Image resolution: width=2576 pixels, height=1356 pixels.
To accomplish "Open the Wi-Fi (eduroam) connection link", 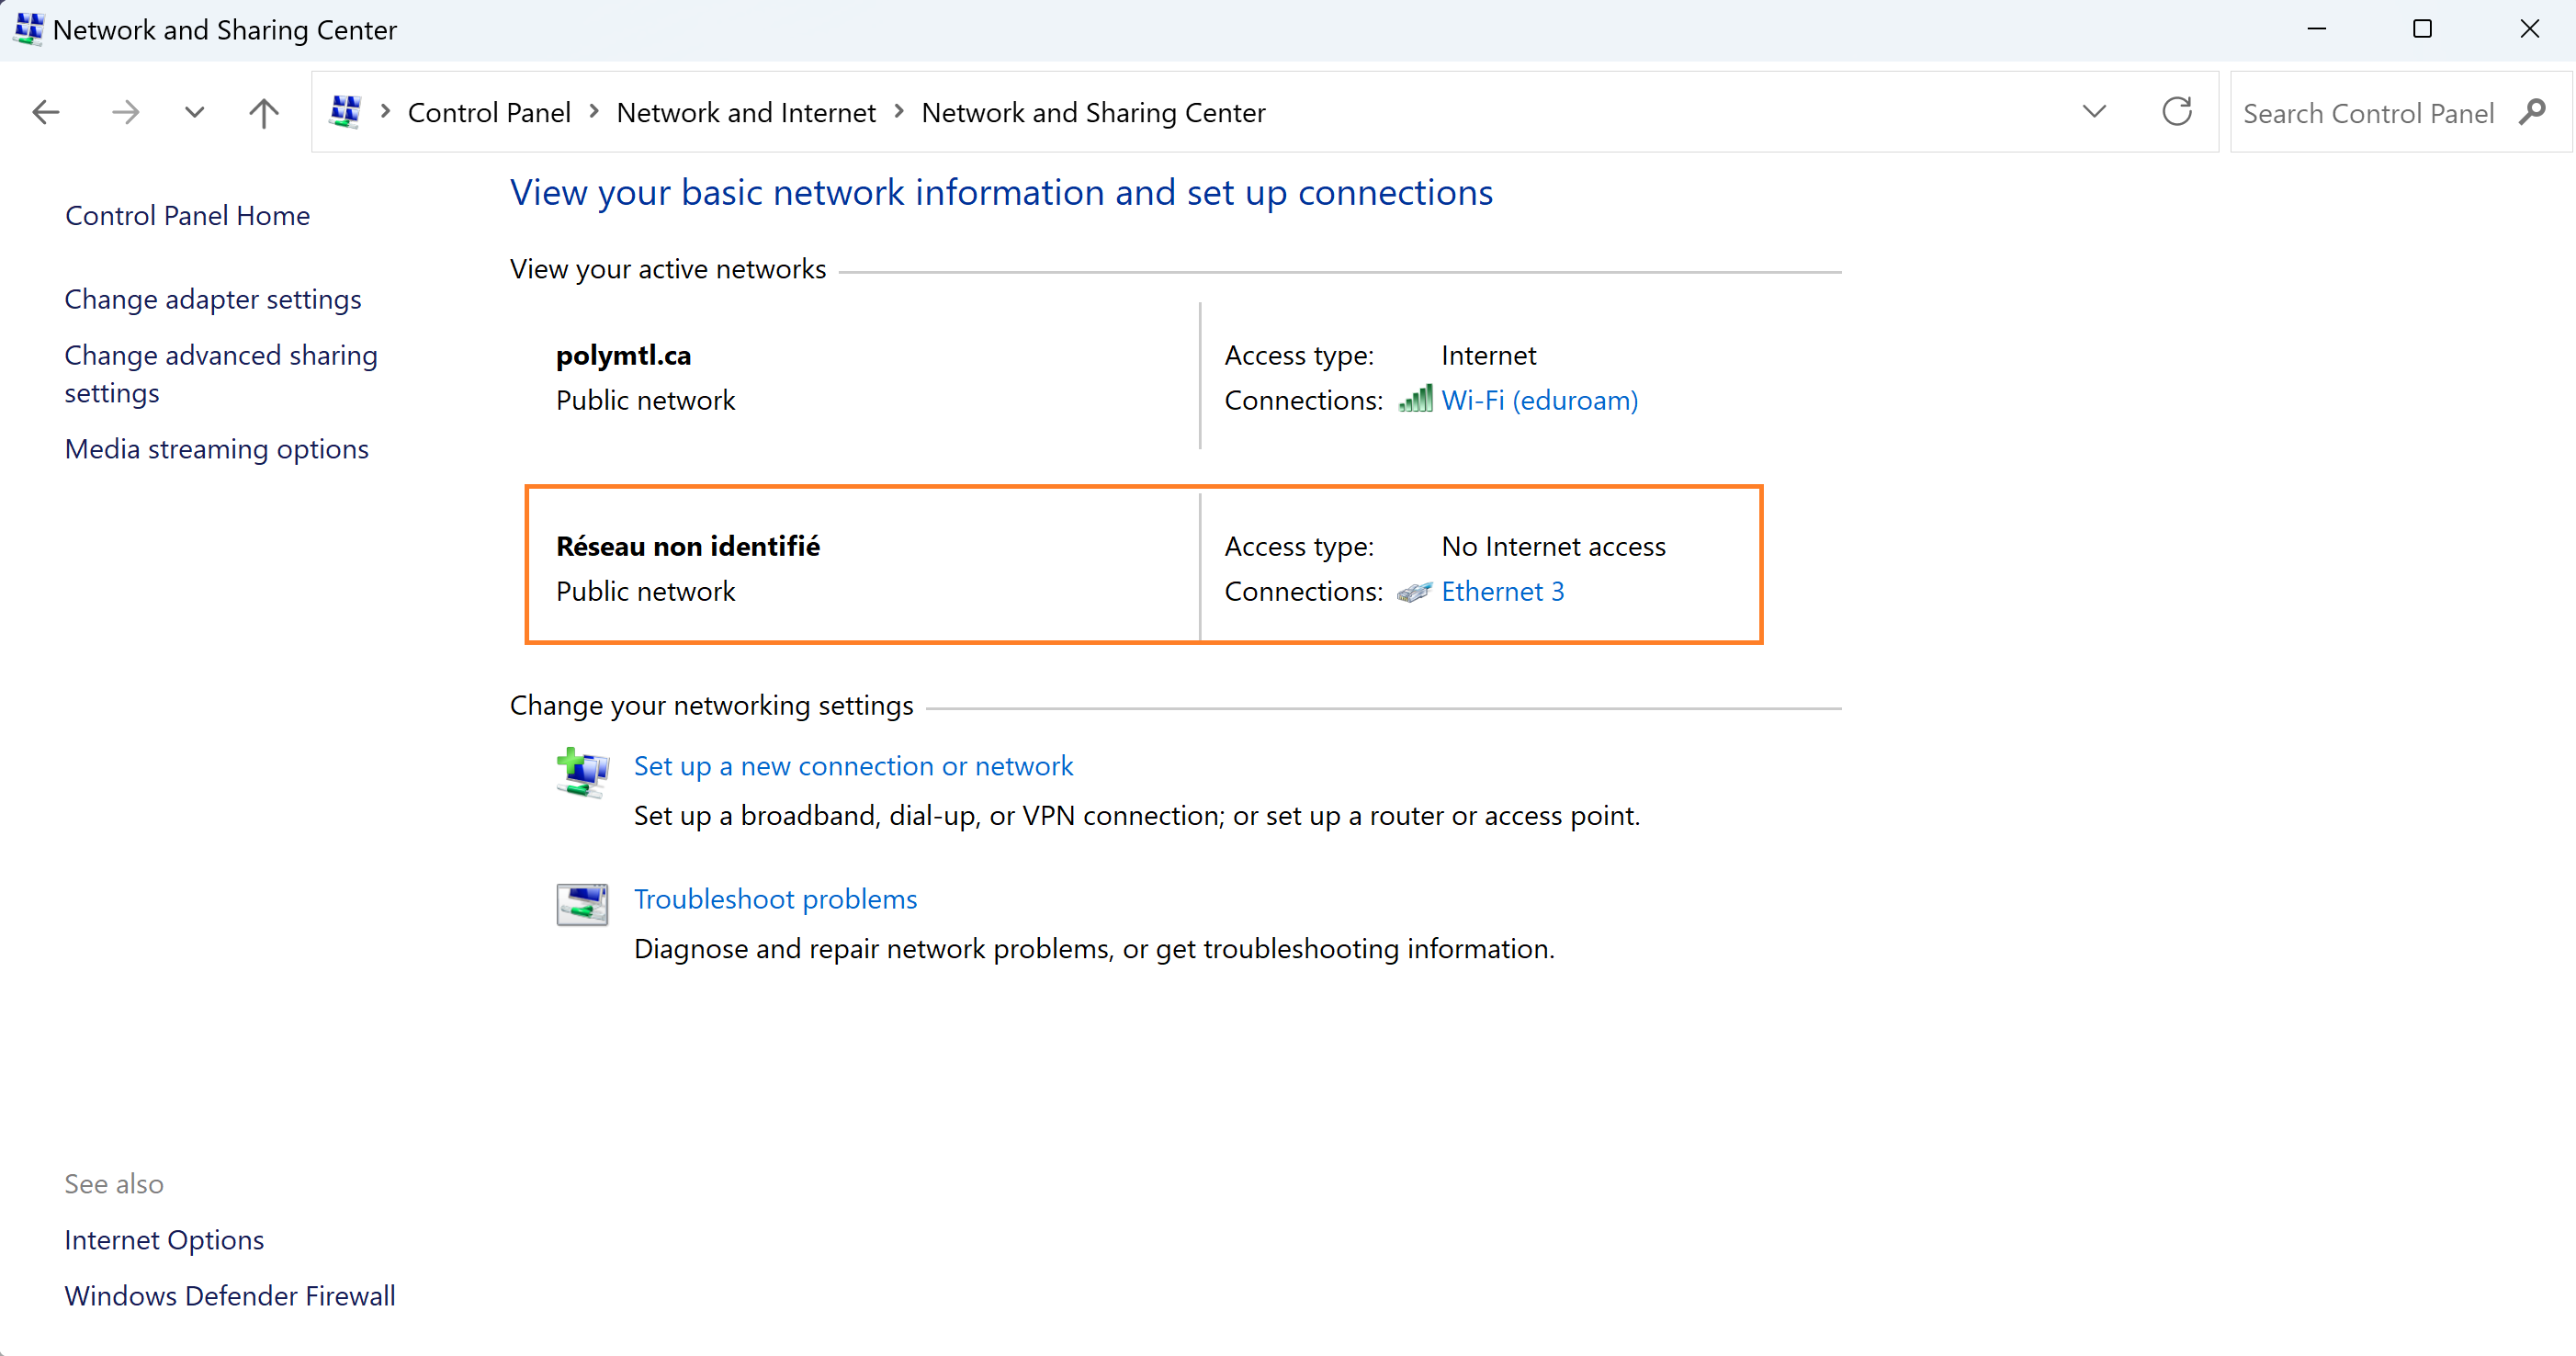I will tap(1539, 400).
